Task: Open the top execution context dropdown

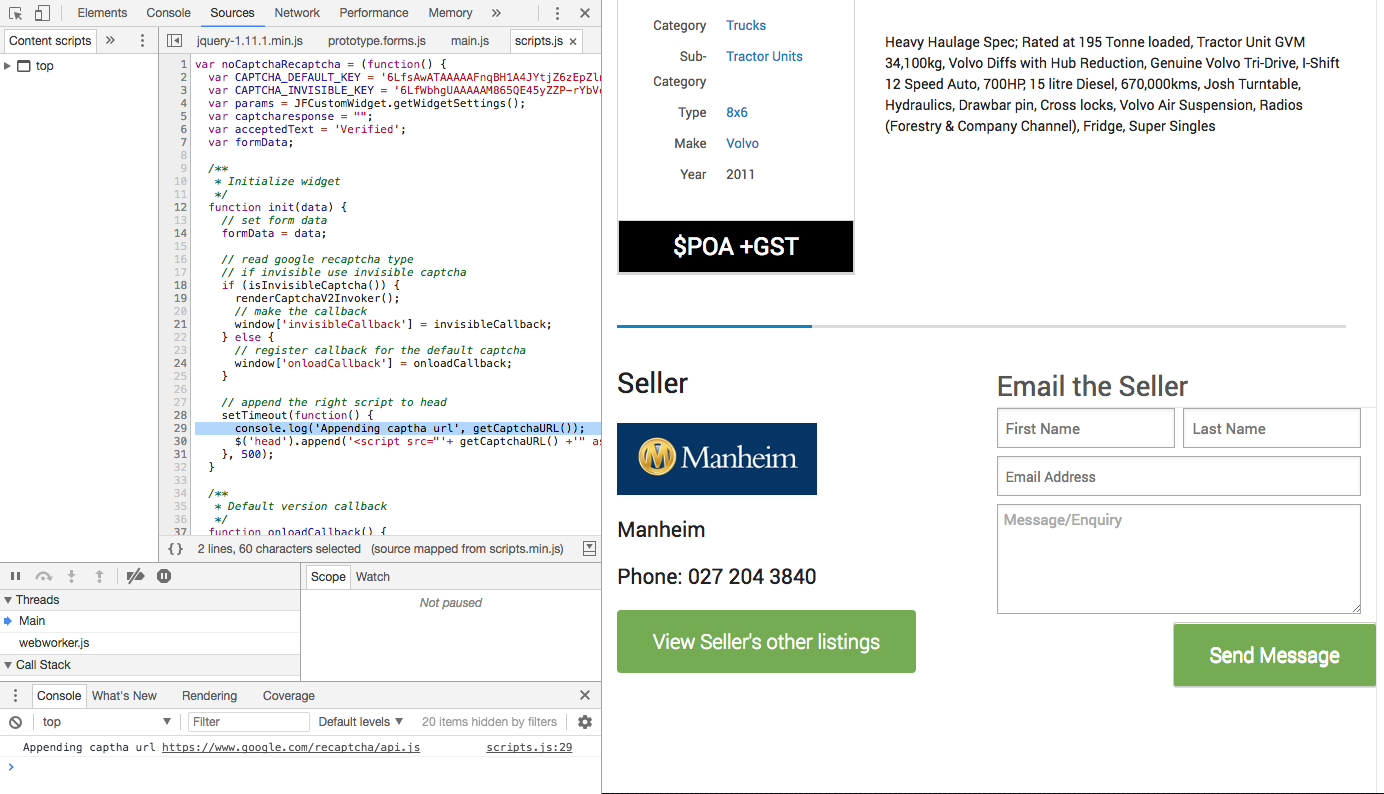Action: (107, 722)
